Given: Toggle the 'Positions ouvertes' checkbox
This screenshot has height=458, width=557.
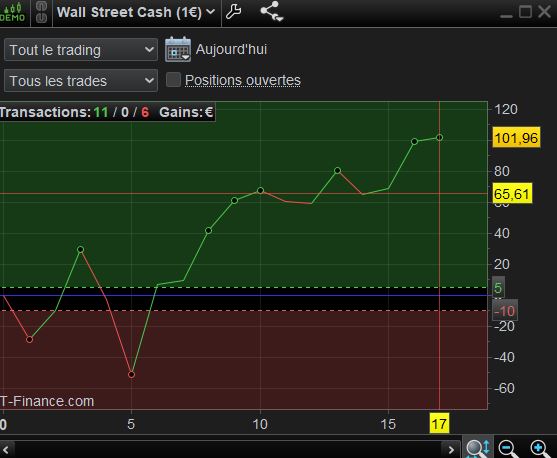Looking at the screenshot, I should point(173,80).
